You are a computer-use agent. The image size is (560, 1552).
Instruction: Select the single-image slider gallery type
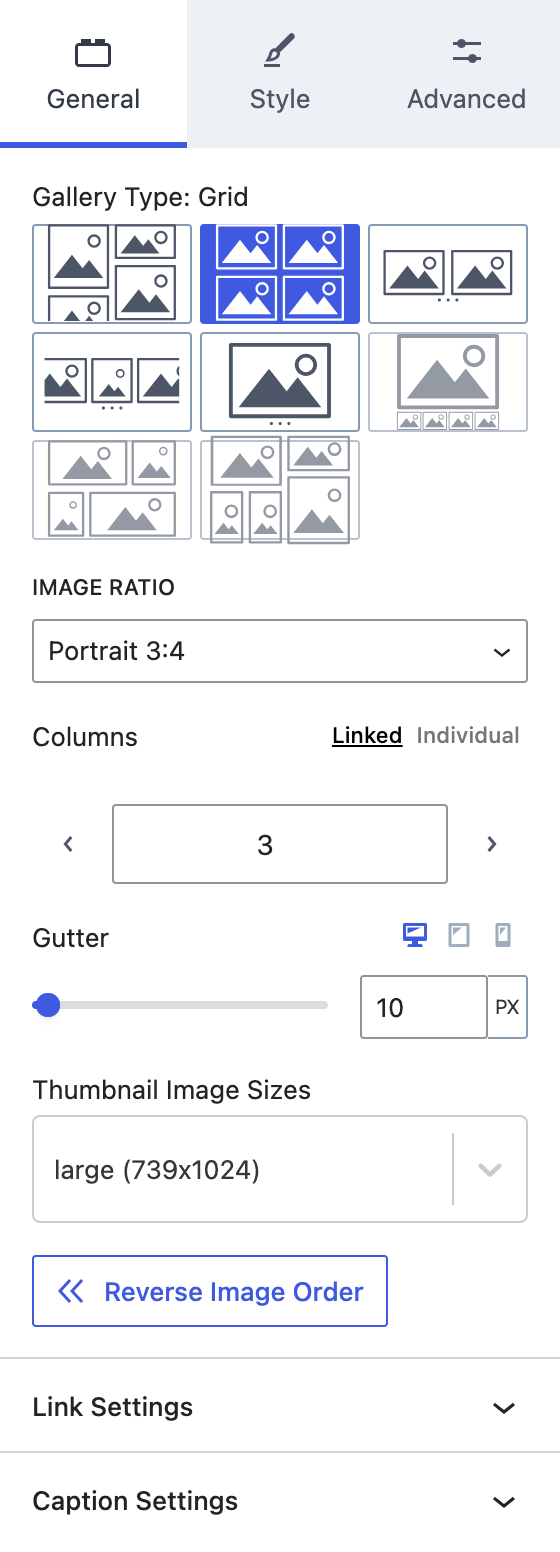[280, 382]
